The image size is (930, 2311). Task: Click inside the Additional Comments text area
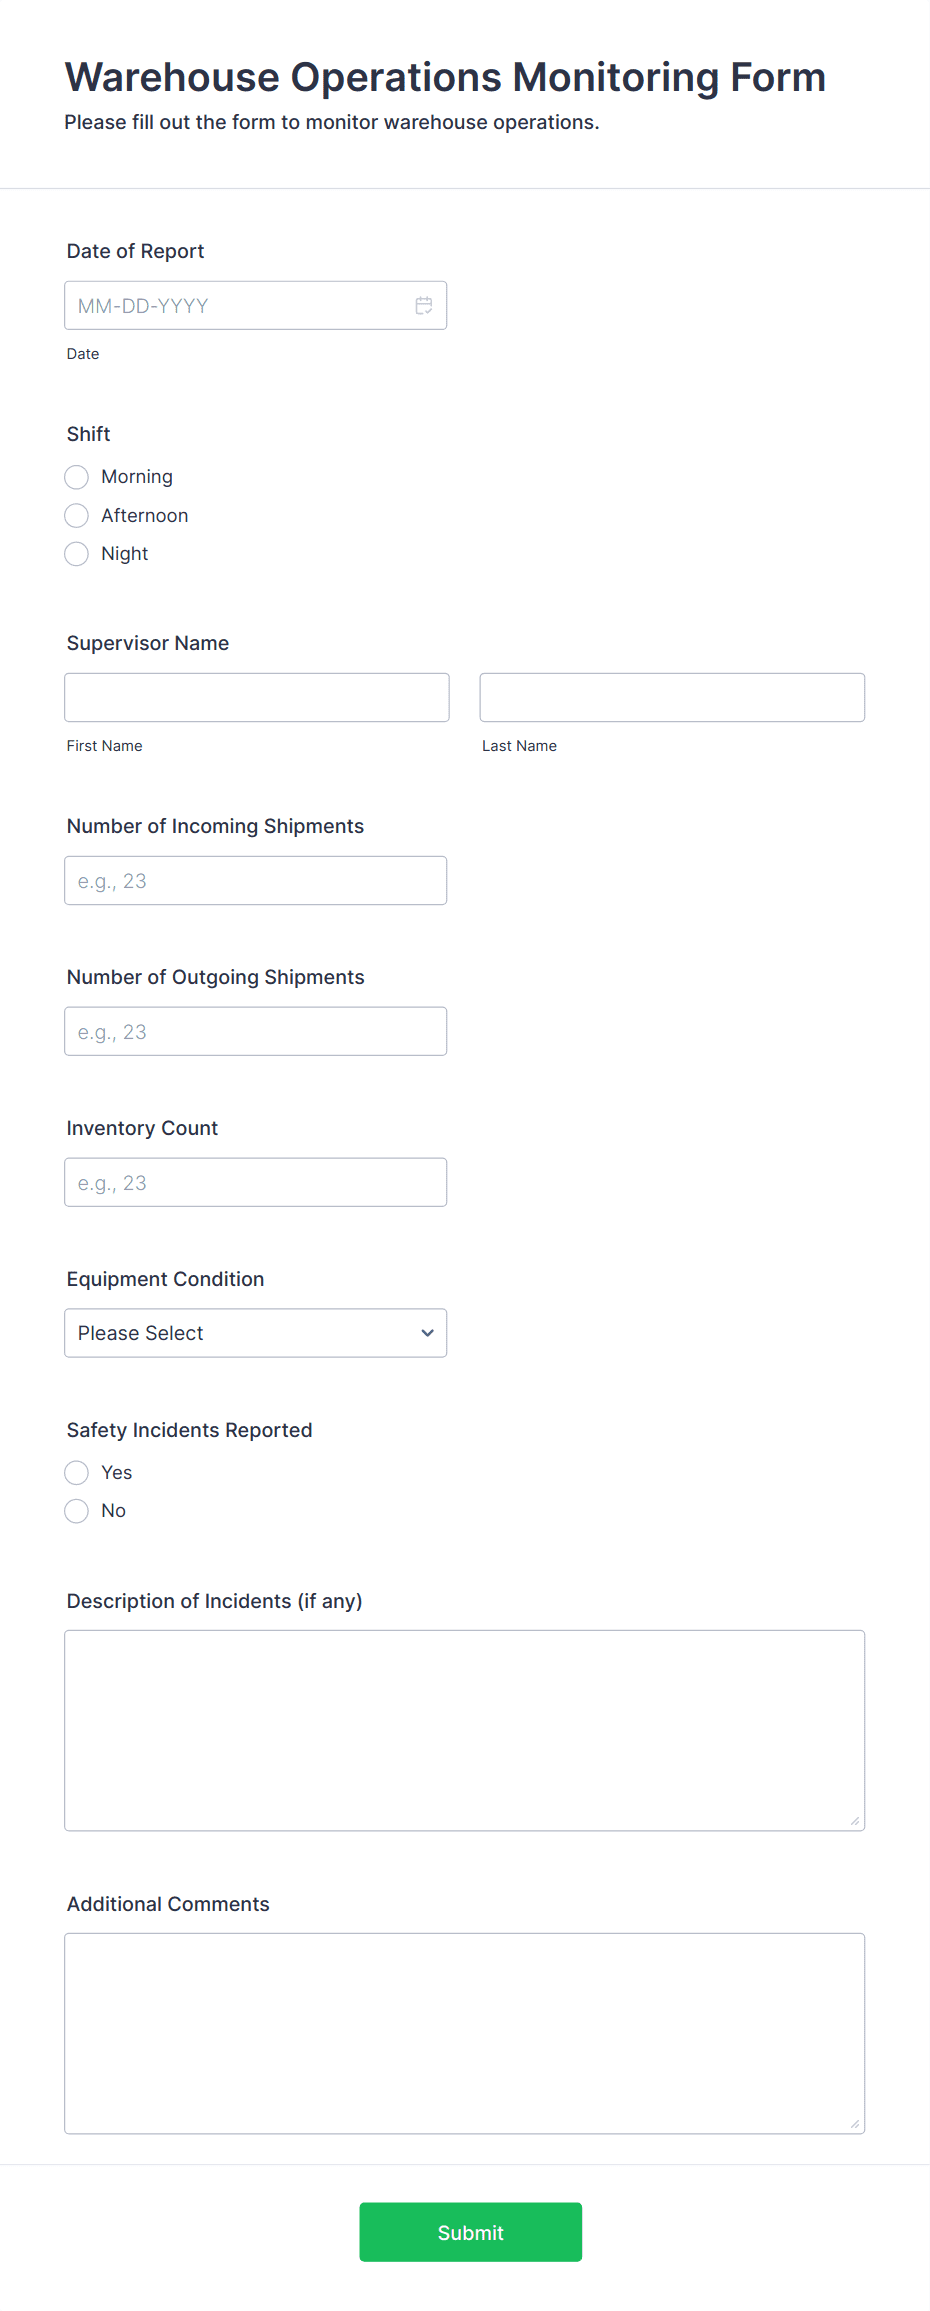click(464, 2034)
